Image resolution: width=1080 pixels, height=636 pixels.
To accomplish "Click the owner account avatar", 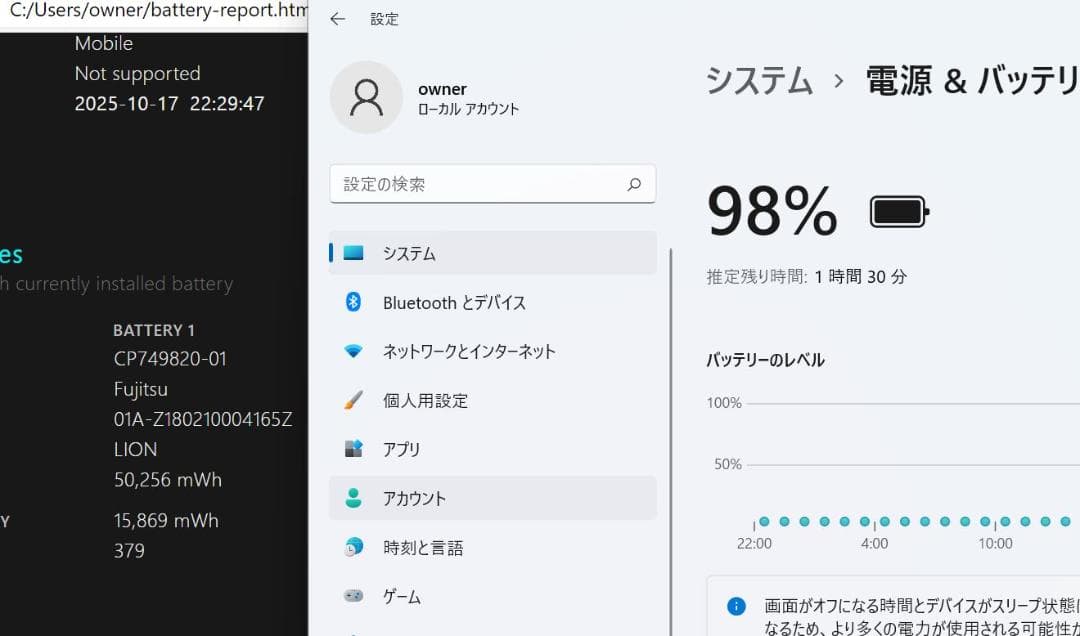I will [x=366, y=97].
